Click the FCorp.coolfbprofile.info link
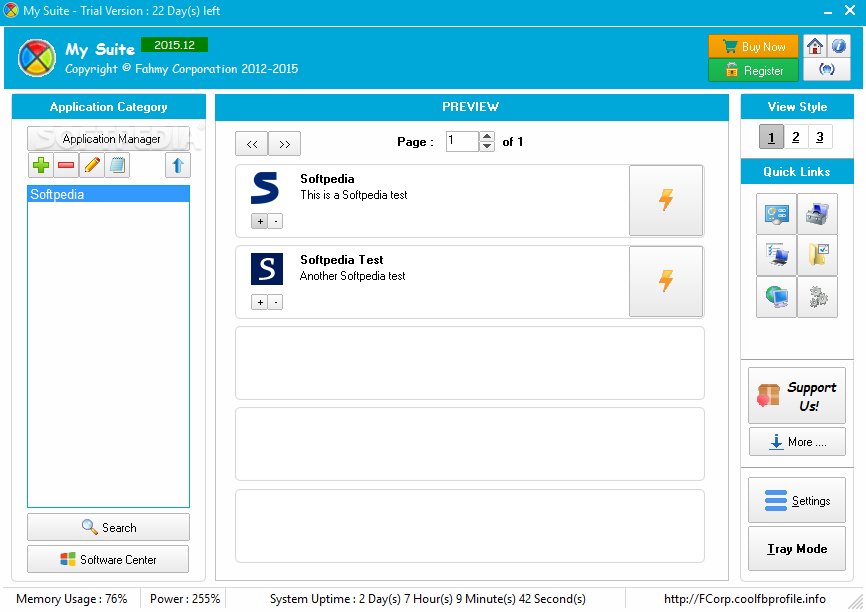 click(x=744, y=599)
